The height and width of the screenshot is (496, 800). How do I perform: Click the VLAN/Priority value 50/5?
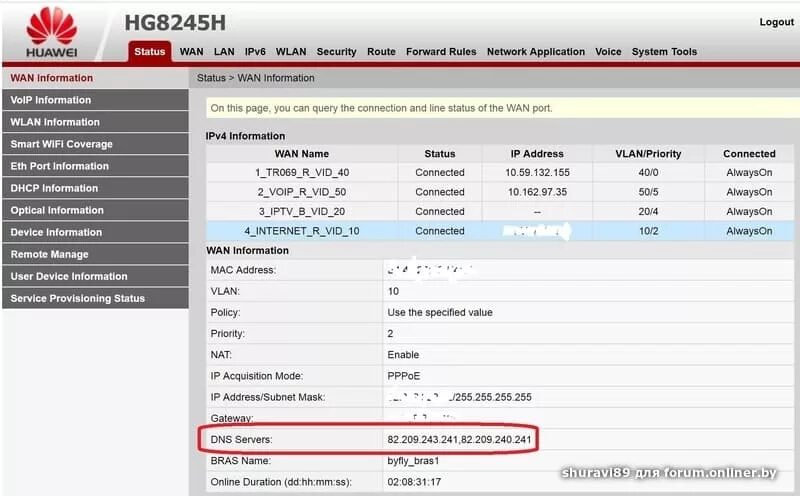648,192
